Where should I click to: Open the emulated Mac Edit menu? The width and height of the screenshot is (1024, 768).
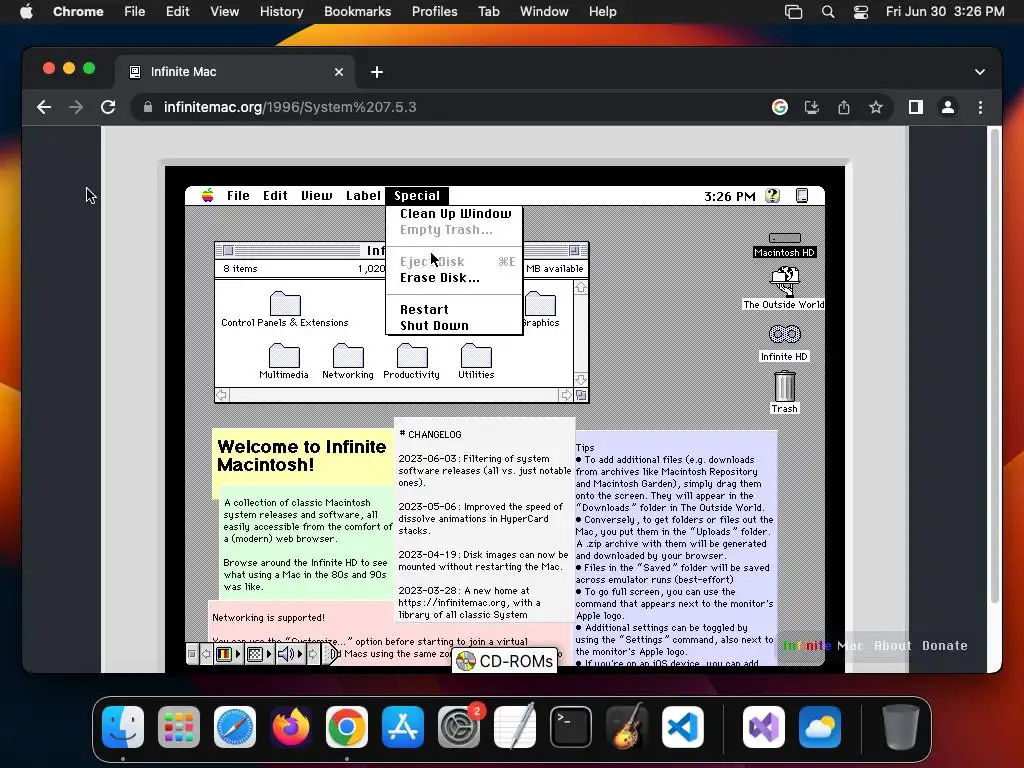pyautogui.click(x=275, y=195)
